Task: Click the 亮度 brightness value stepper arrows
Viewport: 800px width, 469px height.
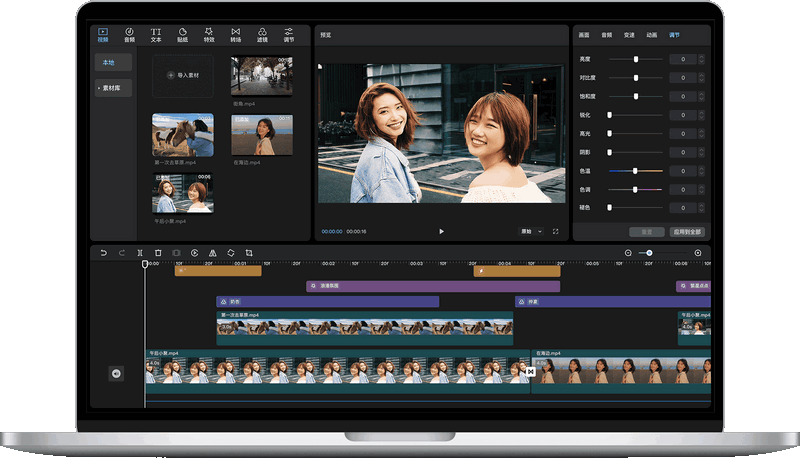Action: [x=701, y=59]
